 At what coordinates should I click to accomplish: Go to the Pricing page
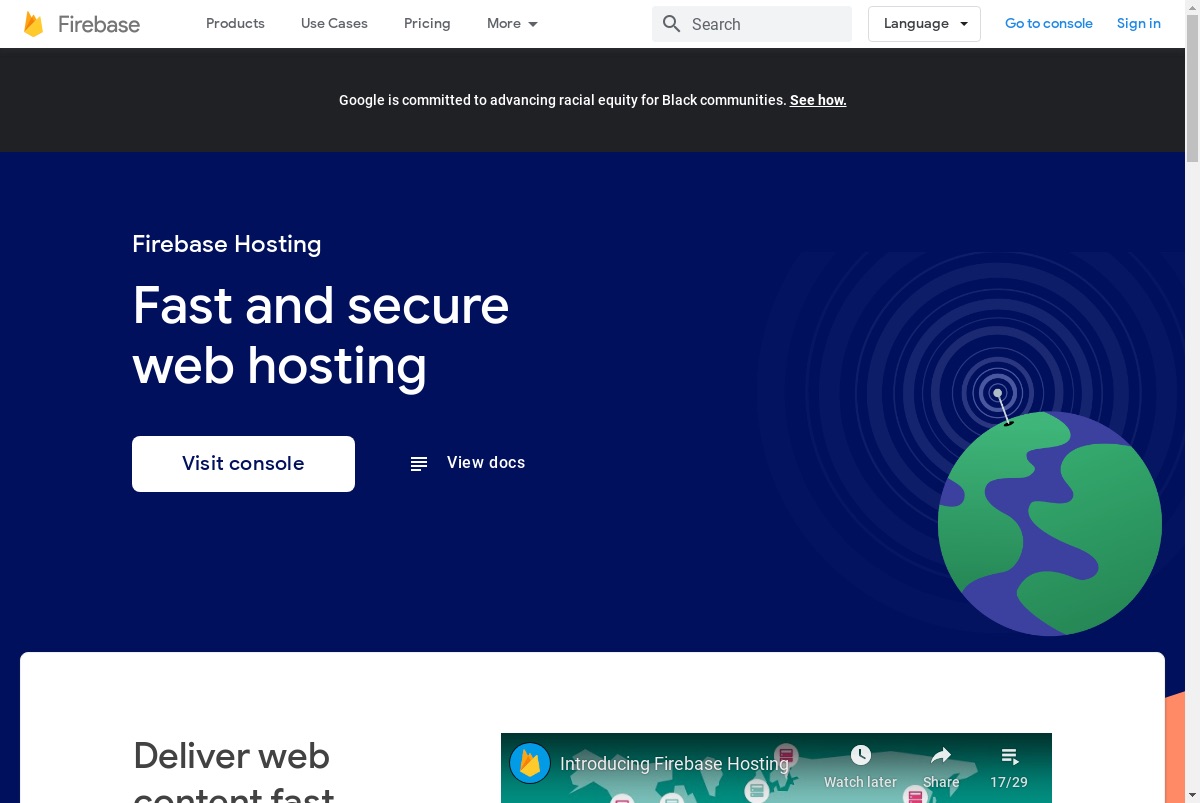point(427,23)
